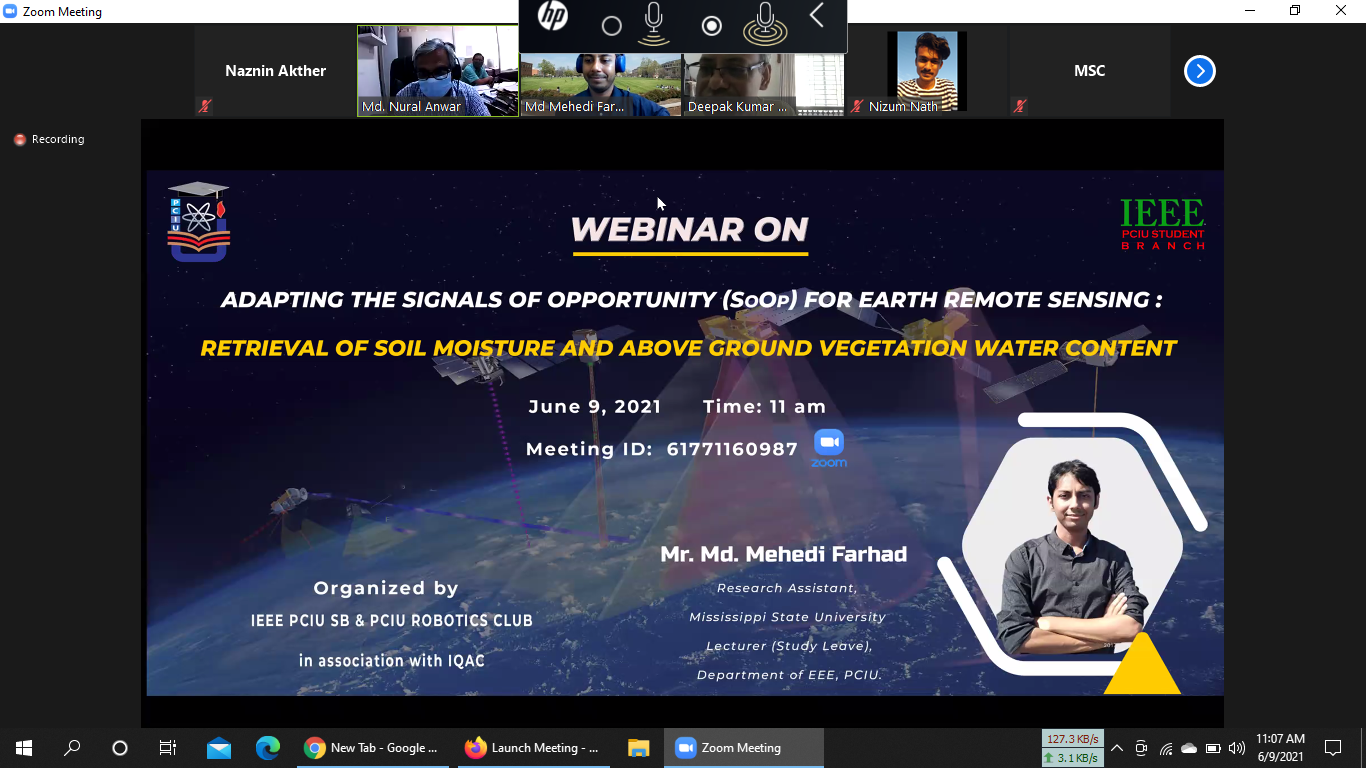1366x768 pixels.
Task: Select the MSC participant tile
Action: point(1090,72)
